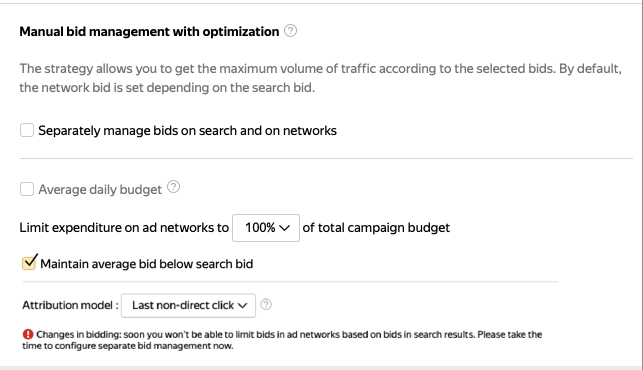Screen dimensions: 643x370
Task: Click the 'Changes in bidding' warning message
Action: tap(282, 340)
